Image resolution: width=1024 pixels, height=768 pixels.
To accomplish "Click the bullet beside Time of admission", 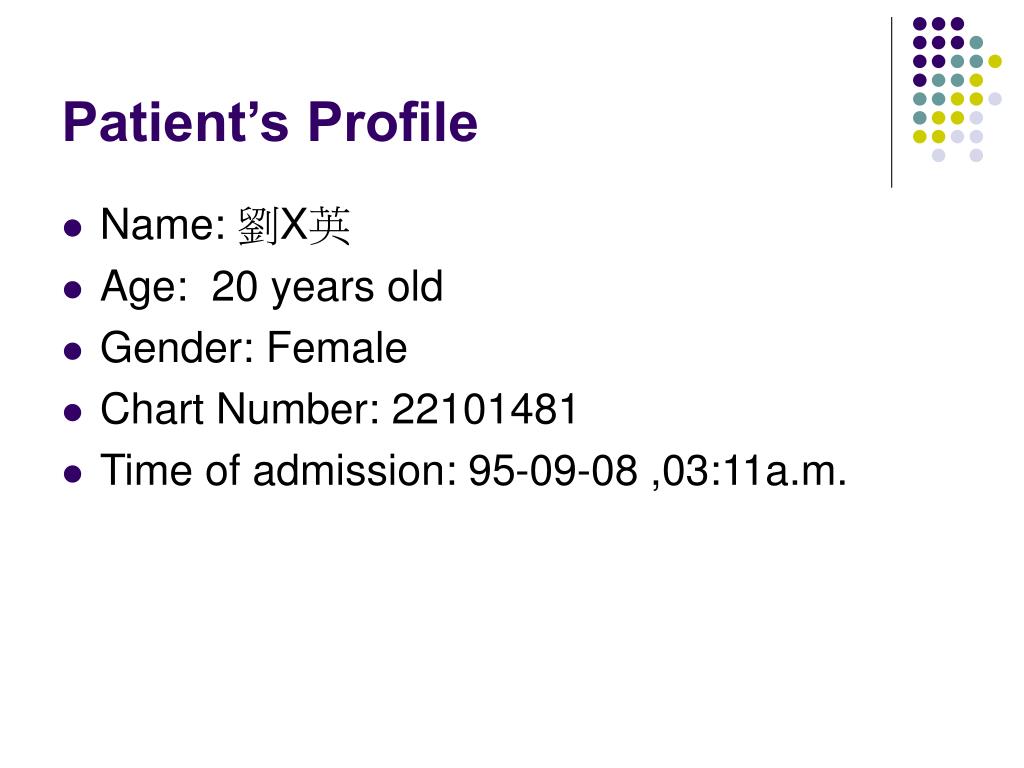I will [73, 474].
